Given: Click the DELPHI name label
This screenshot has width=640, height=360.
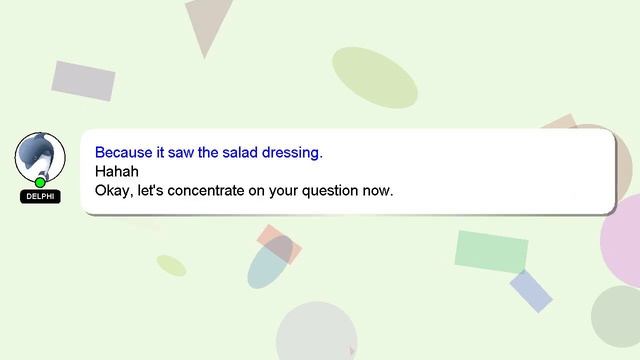Looking at the screenshot, I should click(40, 196).
